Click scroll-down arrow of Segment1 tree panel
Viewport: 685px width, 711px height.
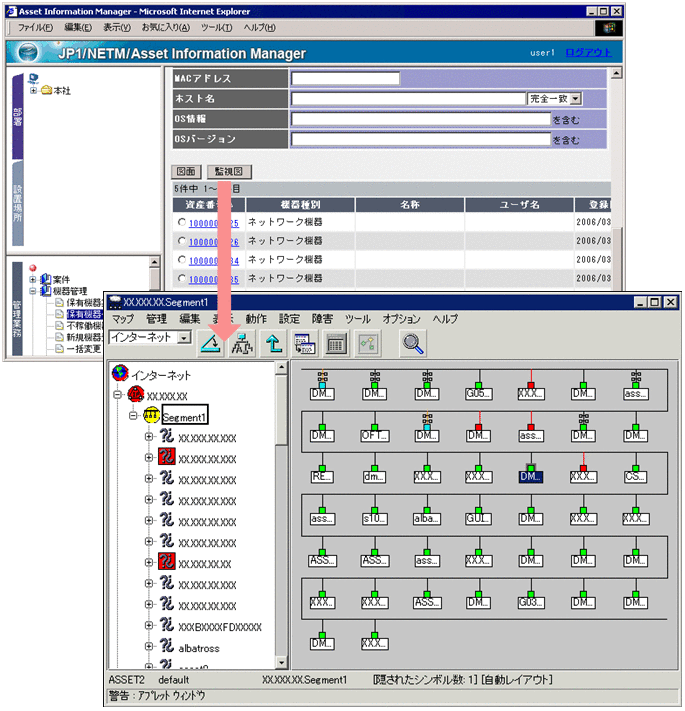click(282, 662)
